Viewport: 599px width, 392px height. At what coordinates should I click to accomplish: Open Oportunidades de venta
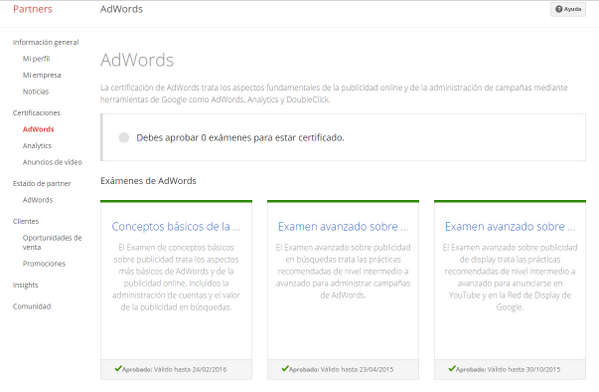52,242
